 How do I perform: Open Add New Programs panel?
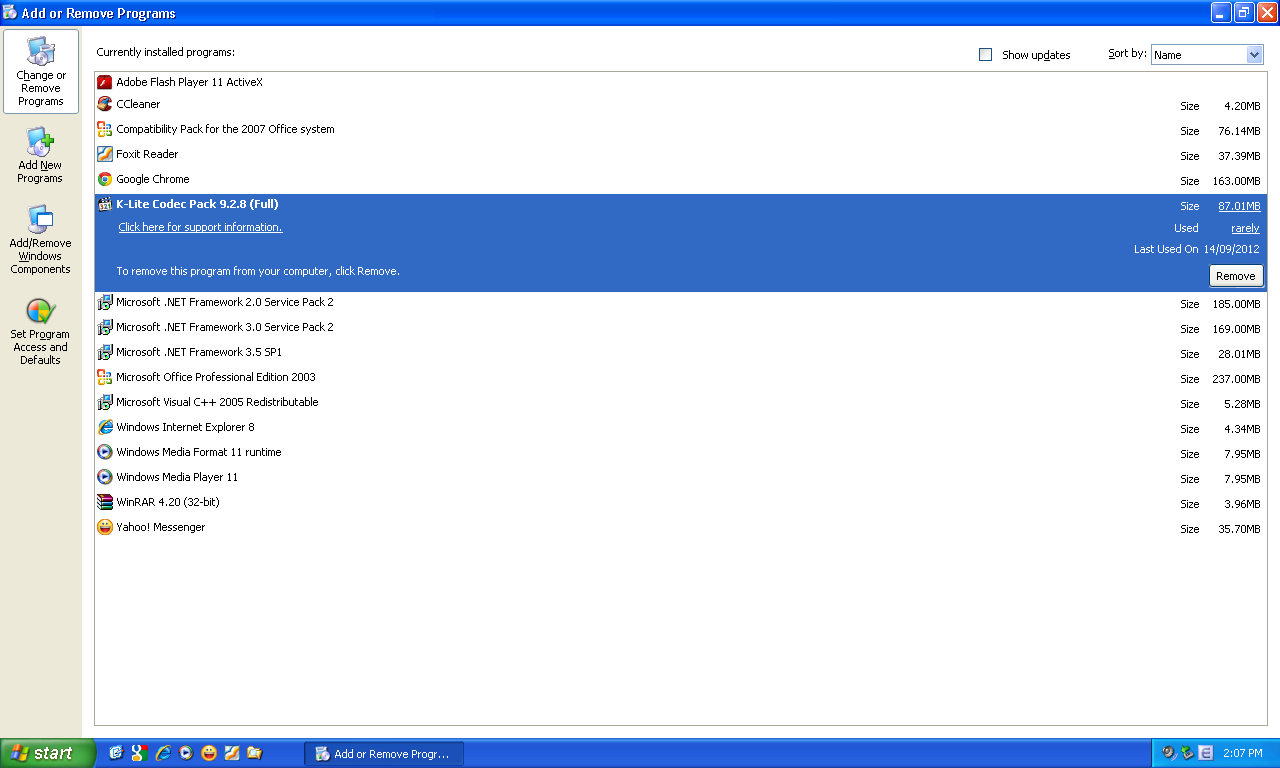tap(41, 155)
